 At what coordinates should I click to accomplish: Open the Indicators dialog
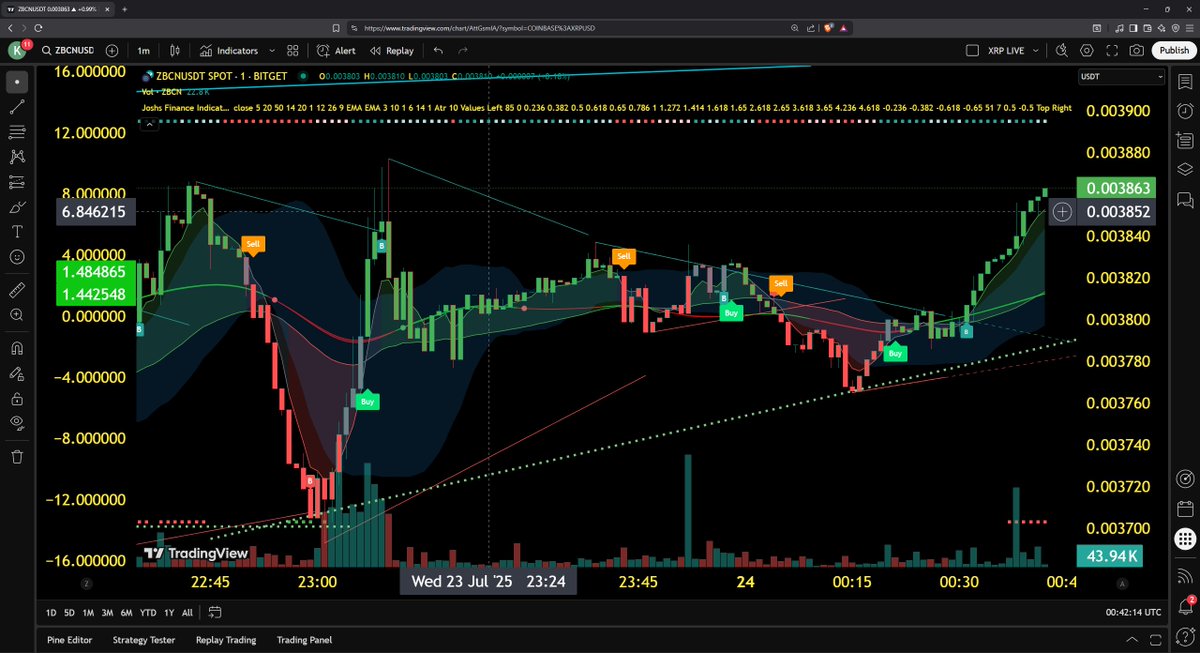[228, 50]
